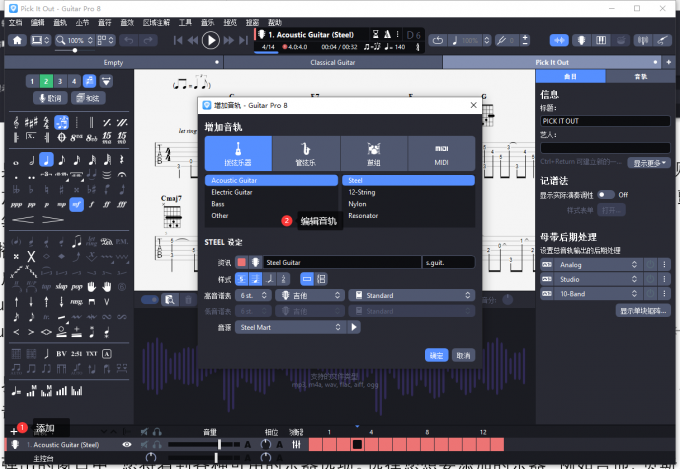Click the confirm button in the dialog
Screen dimensions: 680x469
click(x=436, y=355)
